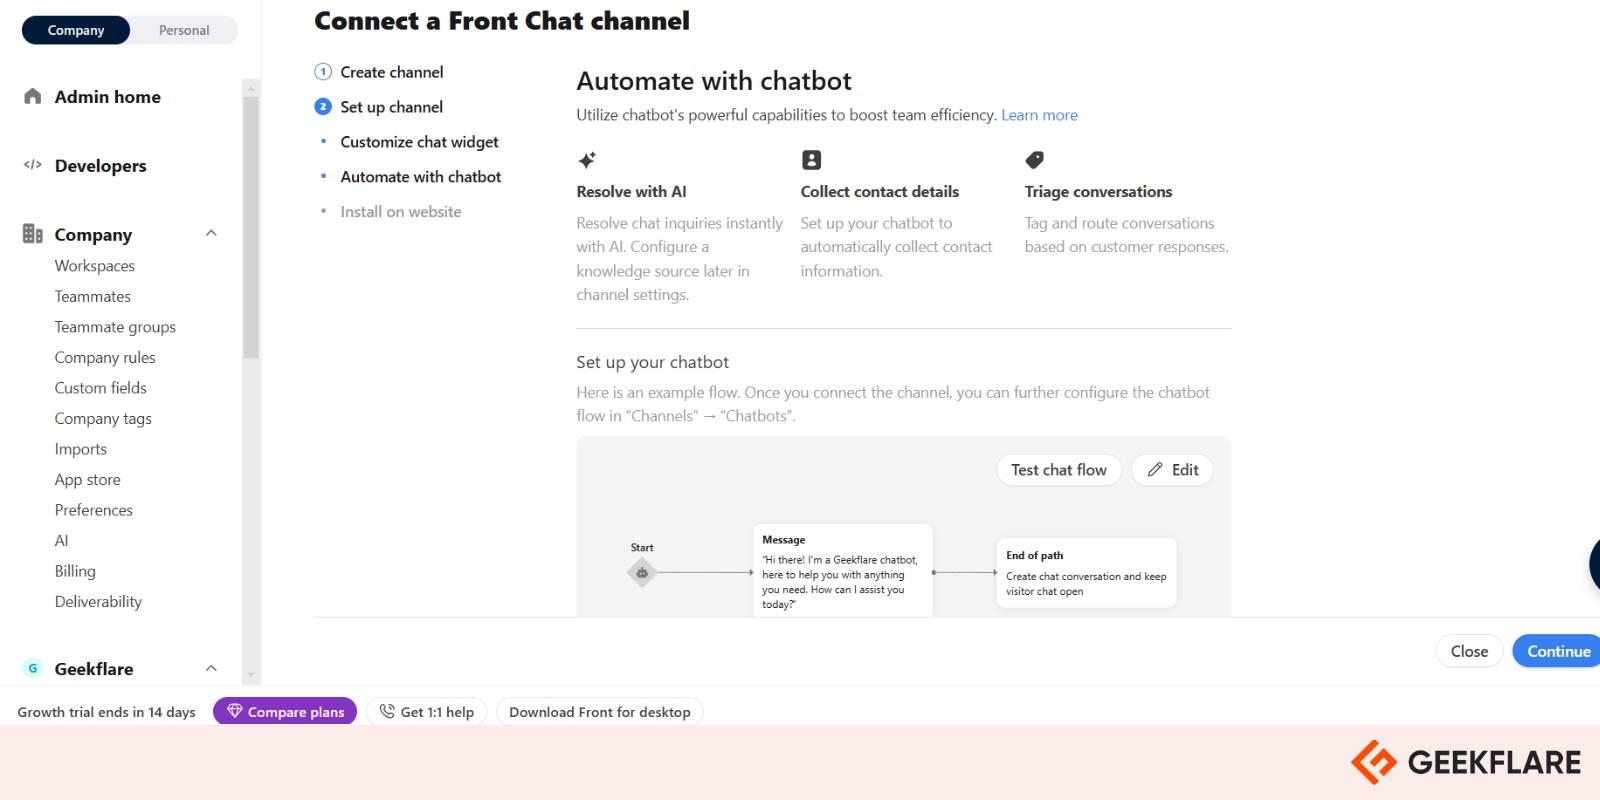Click the Collect contact details icon
Viewport: 1600px width, 800px height.
[x=811, y=160]
